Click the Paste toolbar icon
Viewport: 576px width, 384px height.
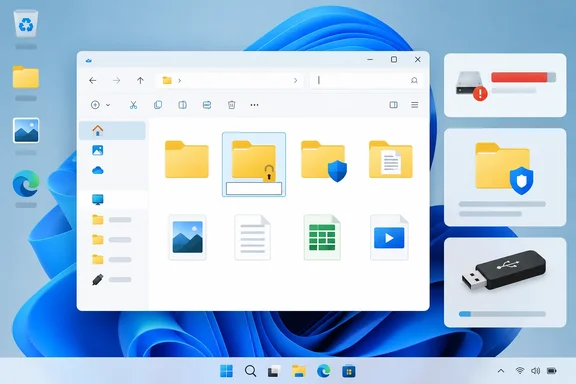183,105
